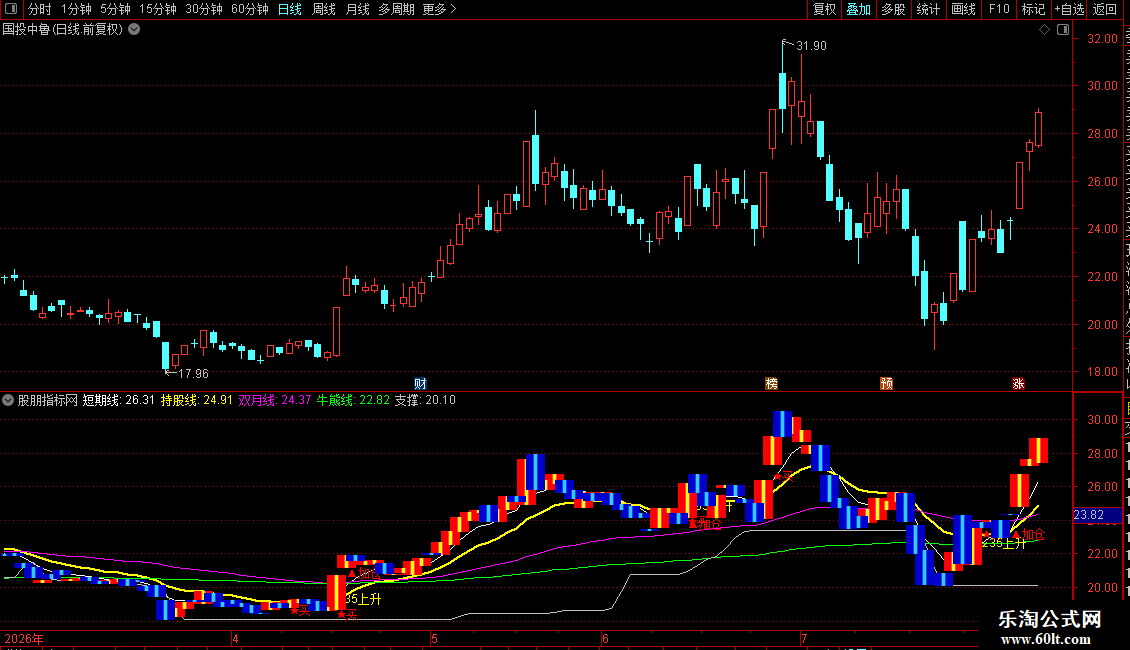Screen dimensions: 1130x650
Task: Activate the 画线 drawing tools button
Action: 963,9
